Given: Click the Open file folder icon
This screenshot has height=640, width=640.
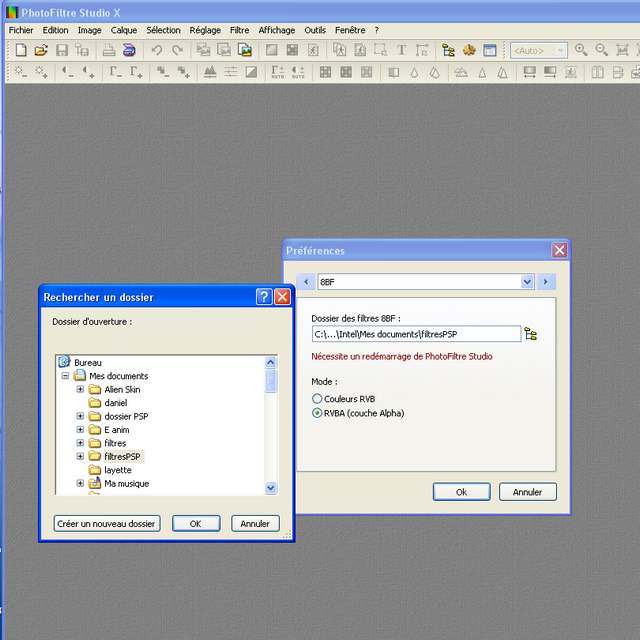Looking at the screenshot, I should tap(41, 50).
